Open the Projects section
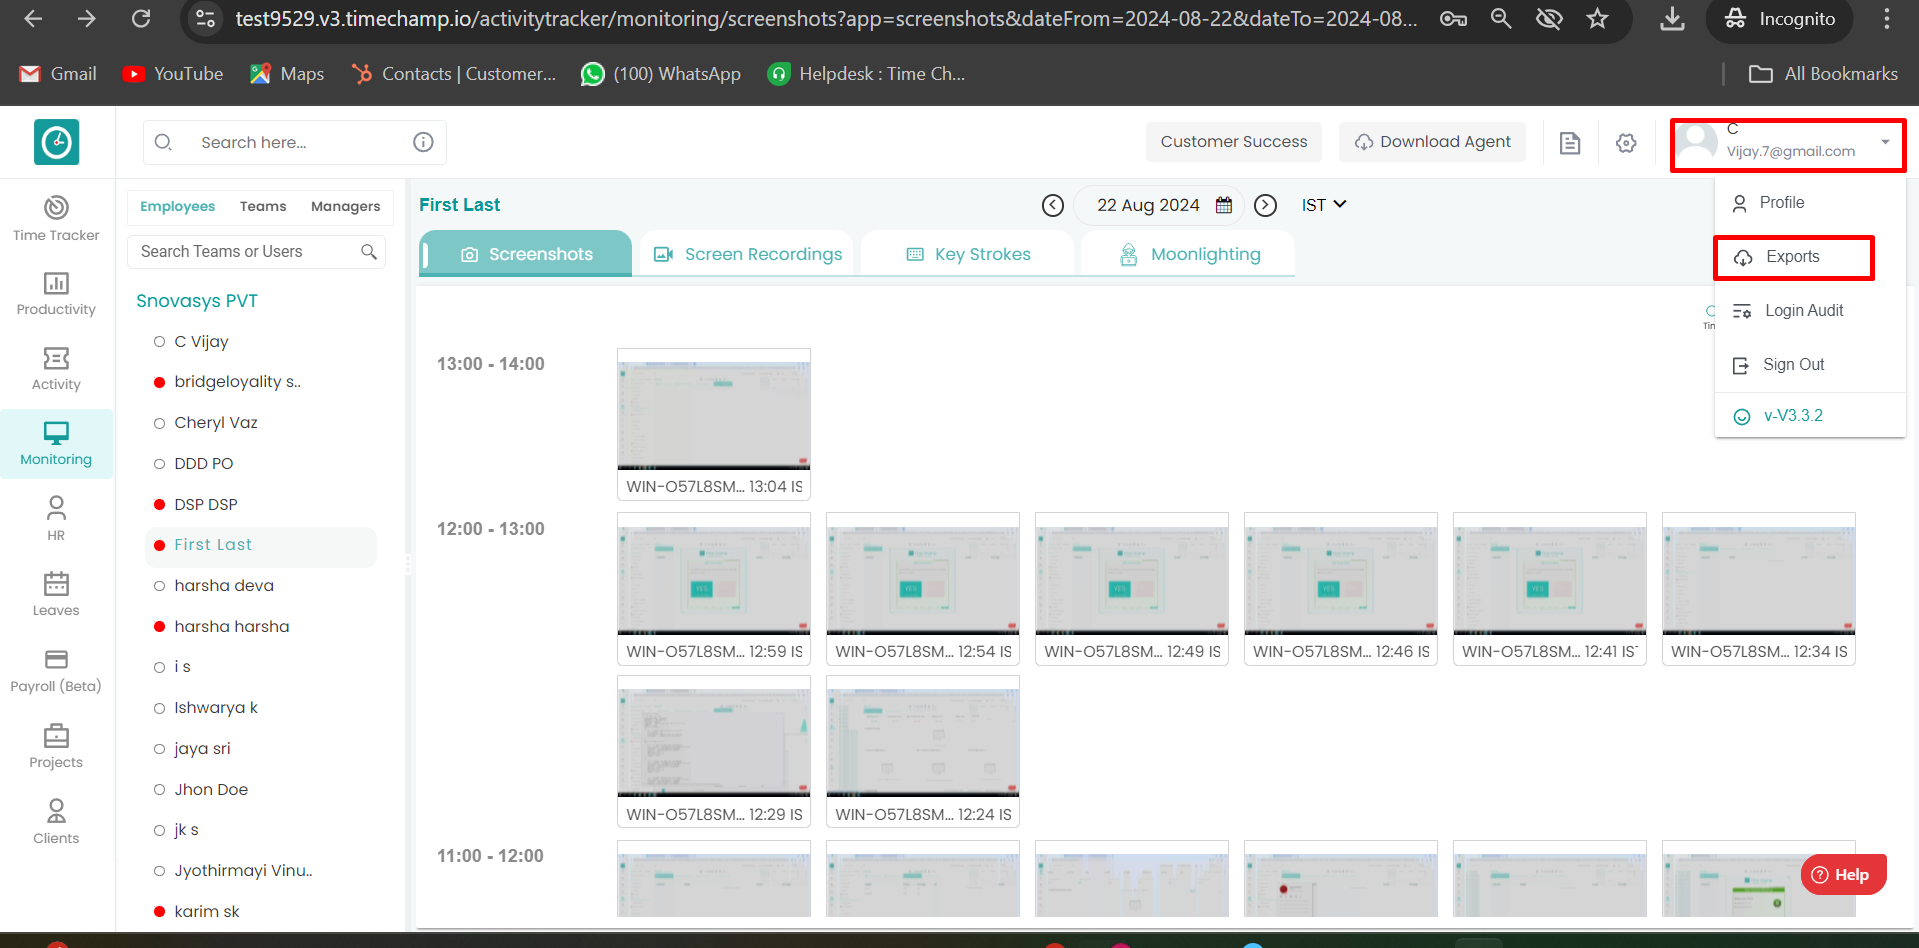Viewport: 1919px width, 948px height. pyautogui.click(x=56, y=747)
